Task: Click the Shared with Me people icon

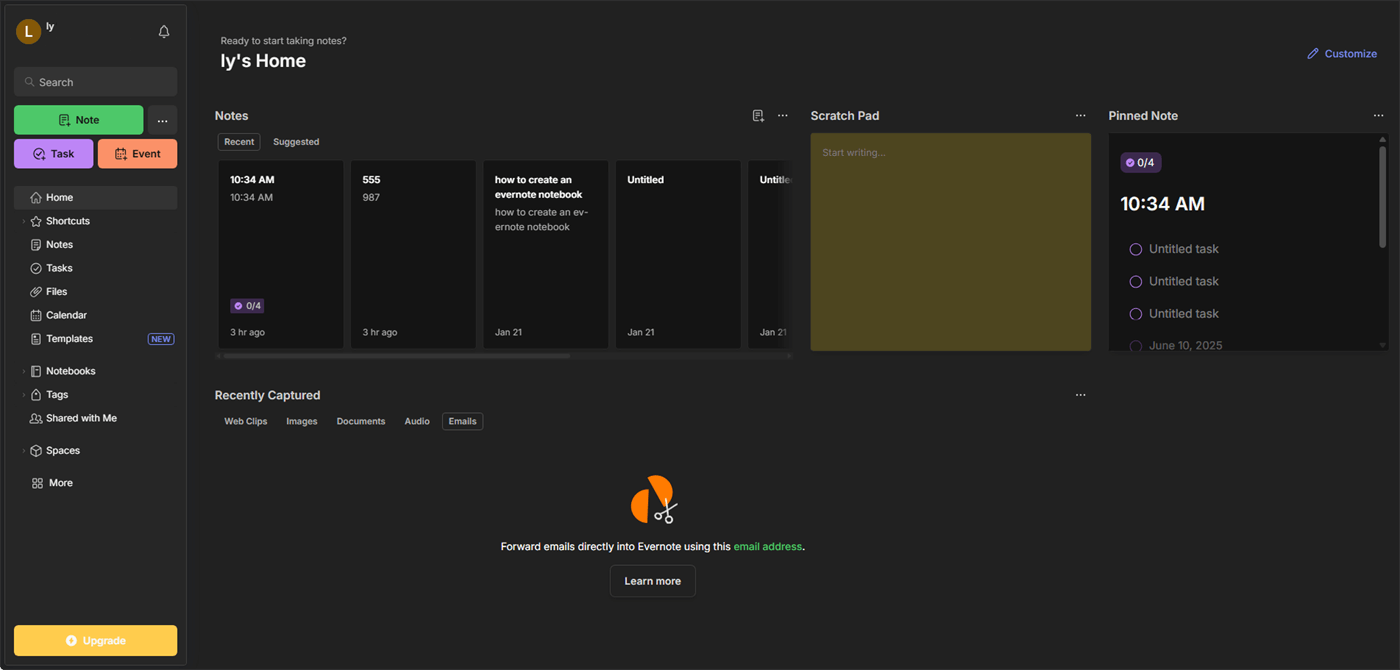Action: 36,419
